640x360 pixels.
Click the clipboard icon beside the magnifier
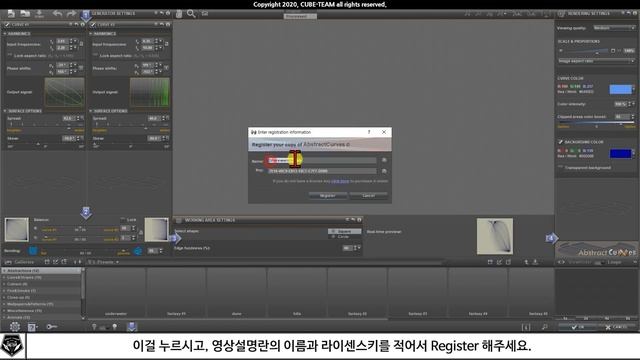179,14
